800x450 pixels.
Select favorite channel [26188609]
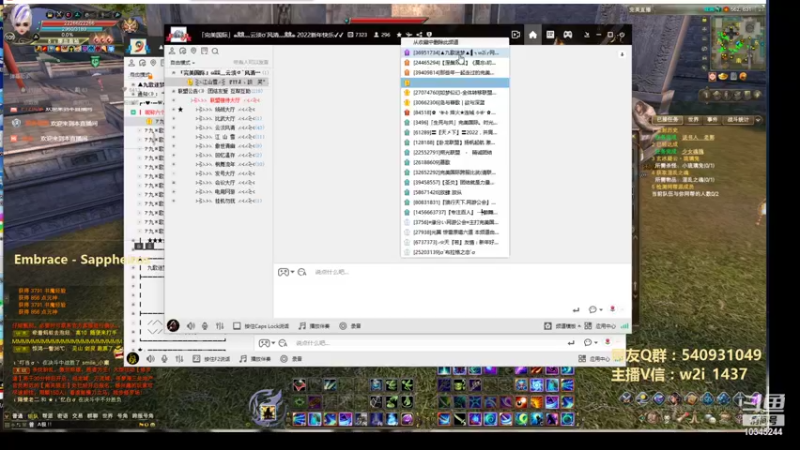point(455,162)
